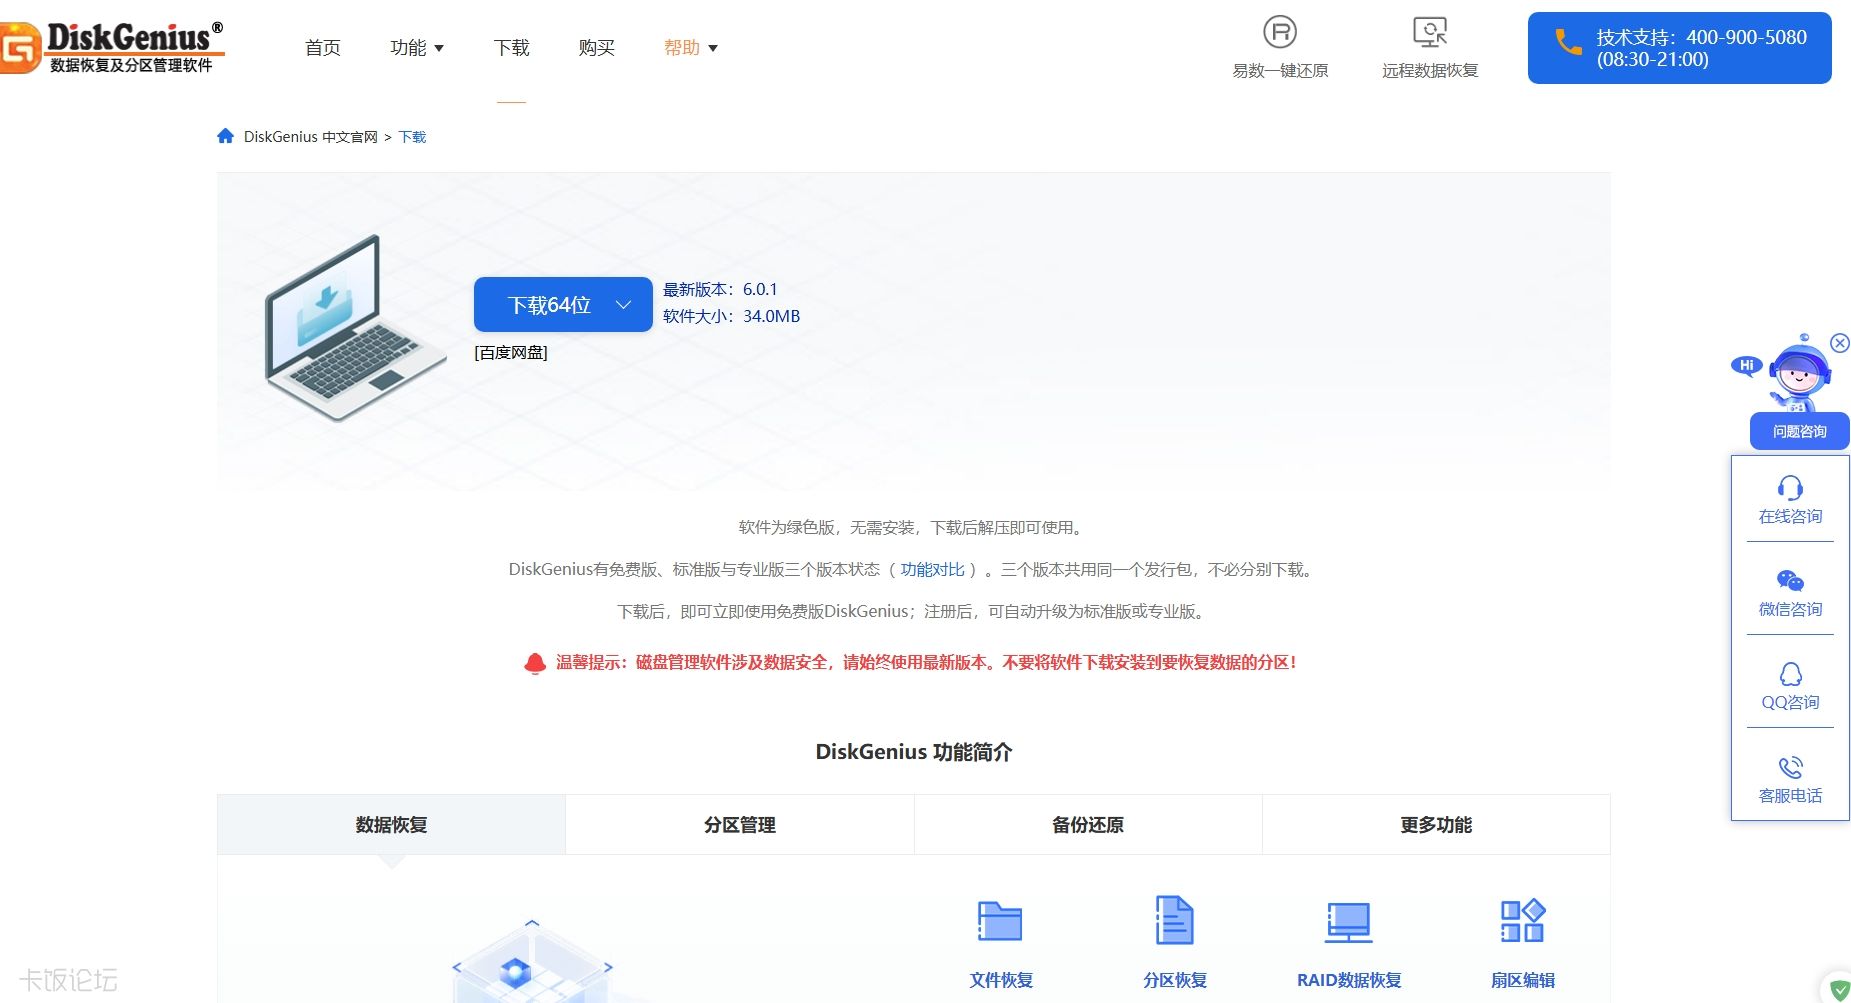Click the 远程数据恢复 monitor icon

1430,32
